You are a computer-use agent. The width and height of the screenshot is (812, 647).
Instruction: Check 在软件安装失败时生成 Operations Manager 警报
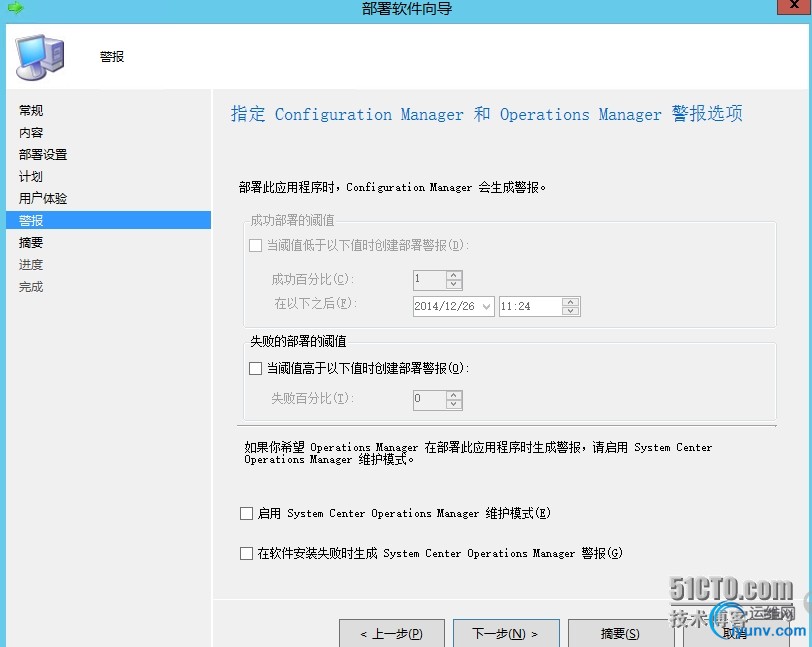(246, 553)
